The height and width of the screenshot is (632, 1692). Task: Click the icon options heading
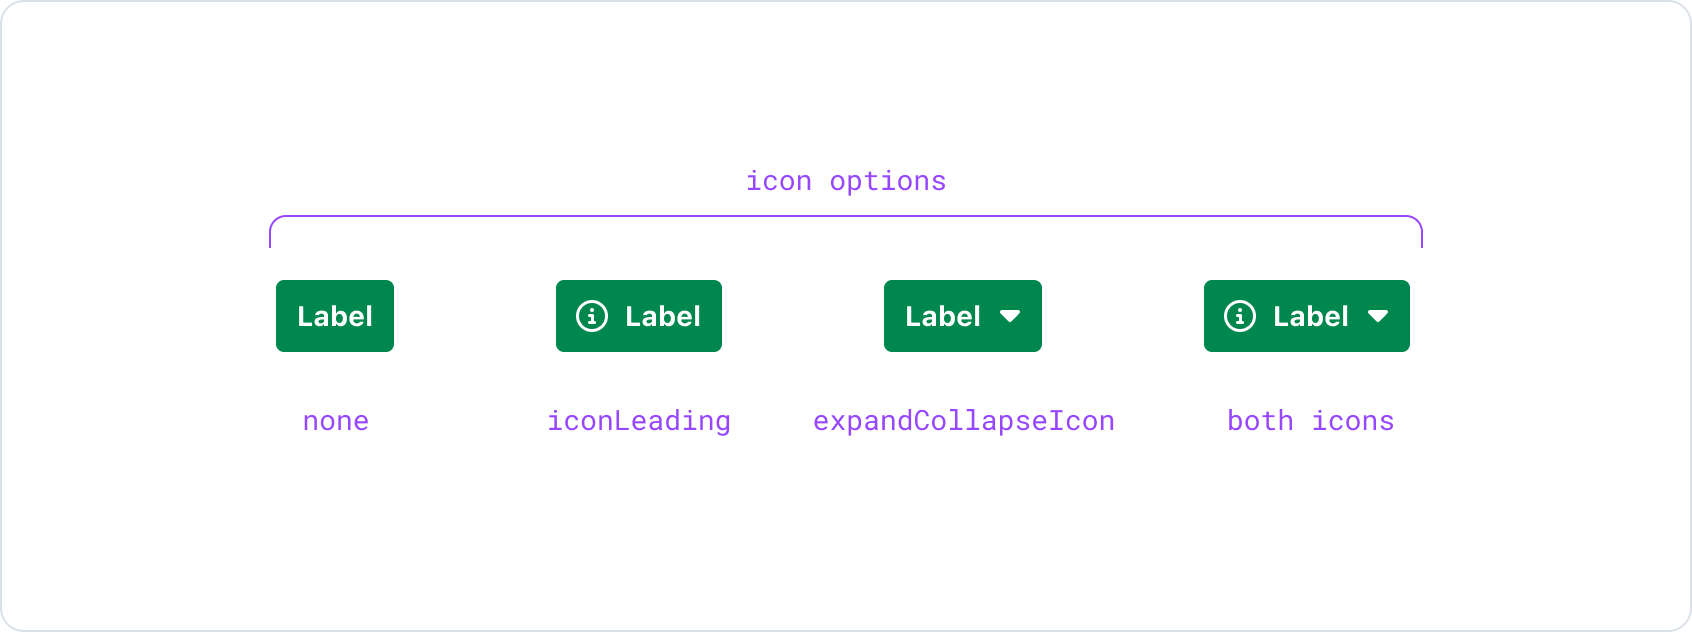click(845, 181)
